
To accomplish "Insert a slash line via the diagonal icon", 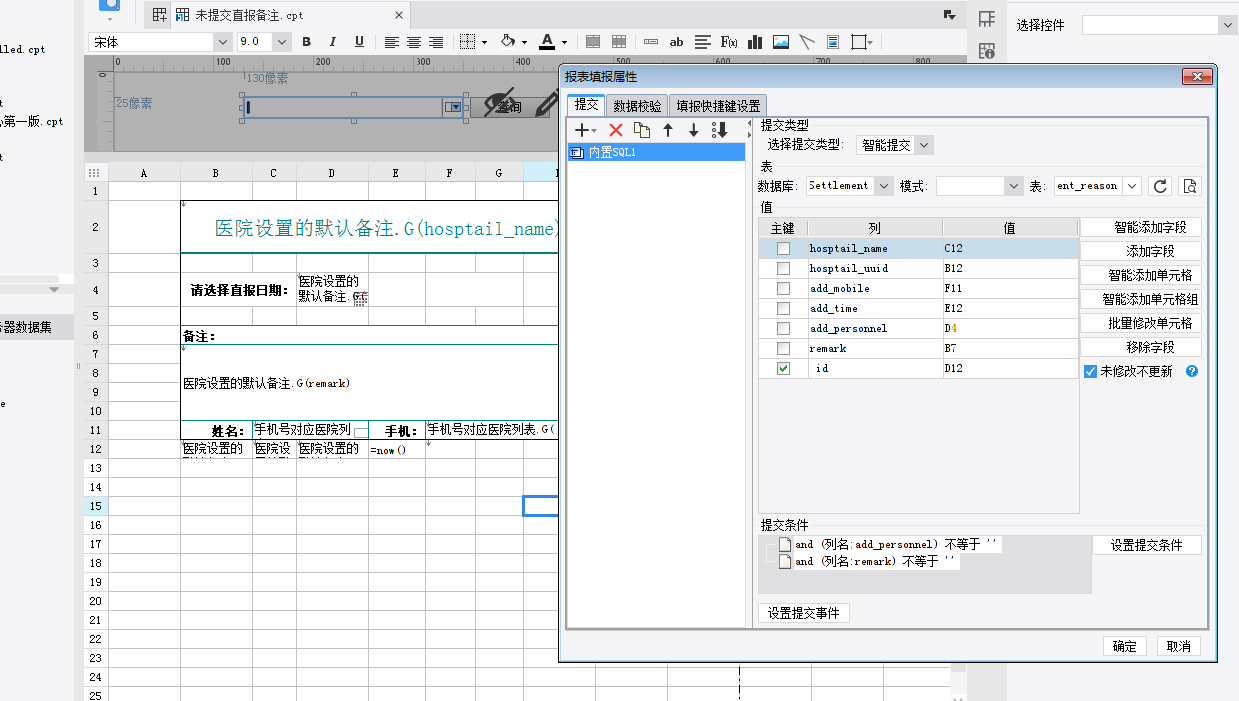I will click(807, 42).
